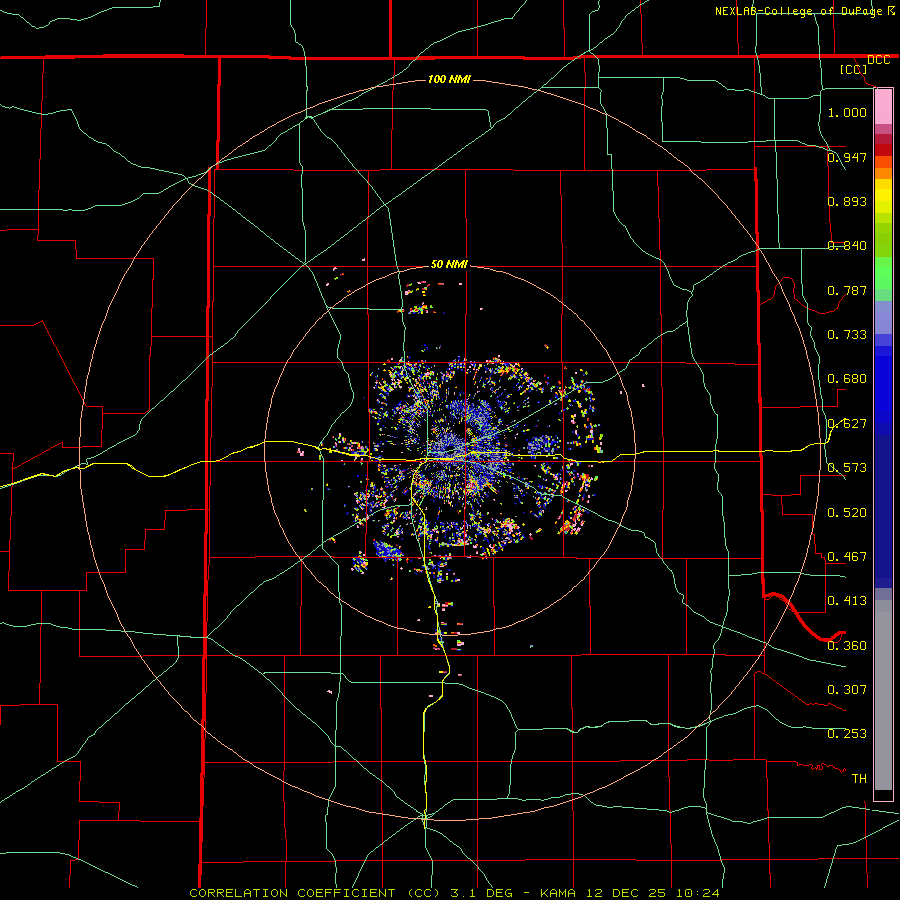Viewport: 900px width, 900px height.
Task: Click the 1.000 color scale value
Action: (x=847, y=112)
